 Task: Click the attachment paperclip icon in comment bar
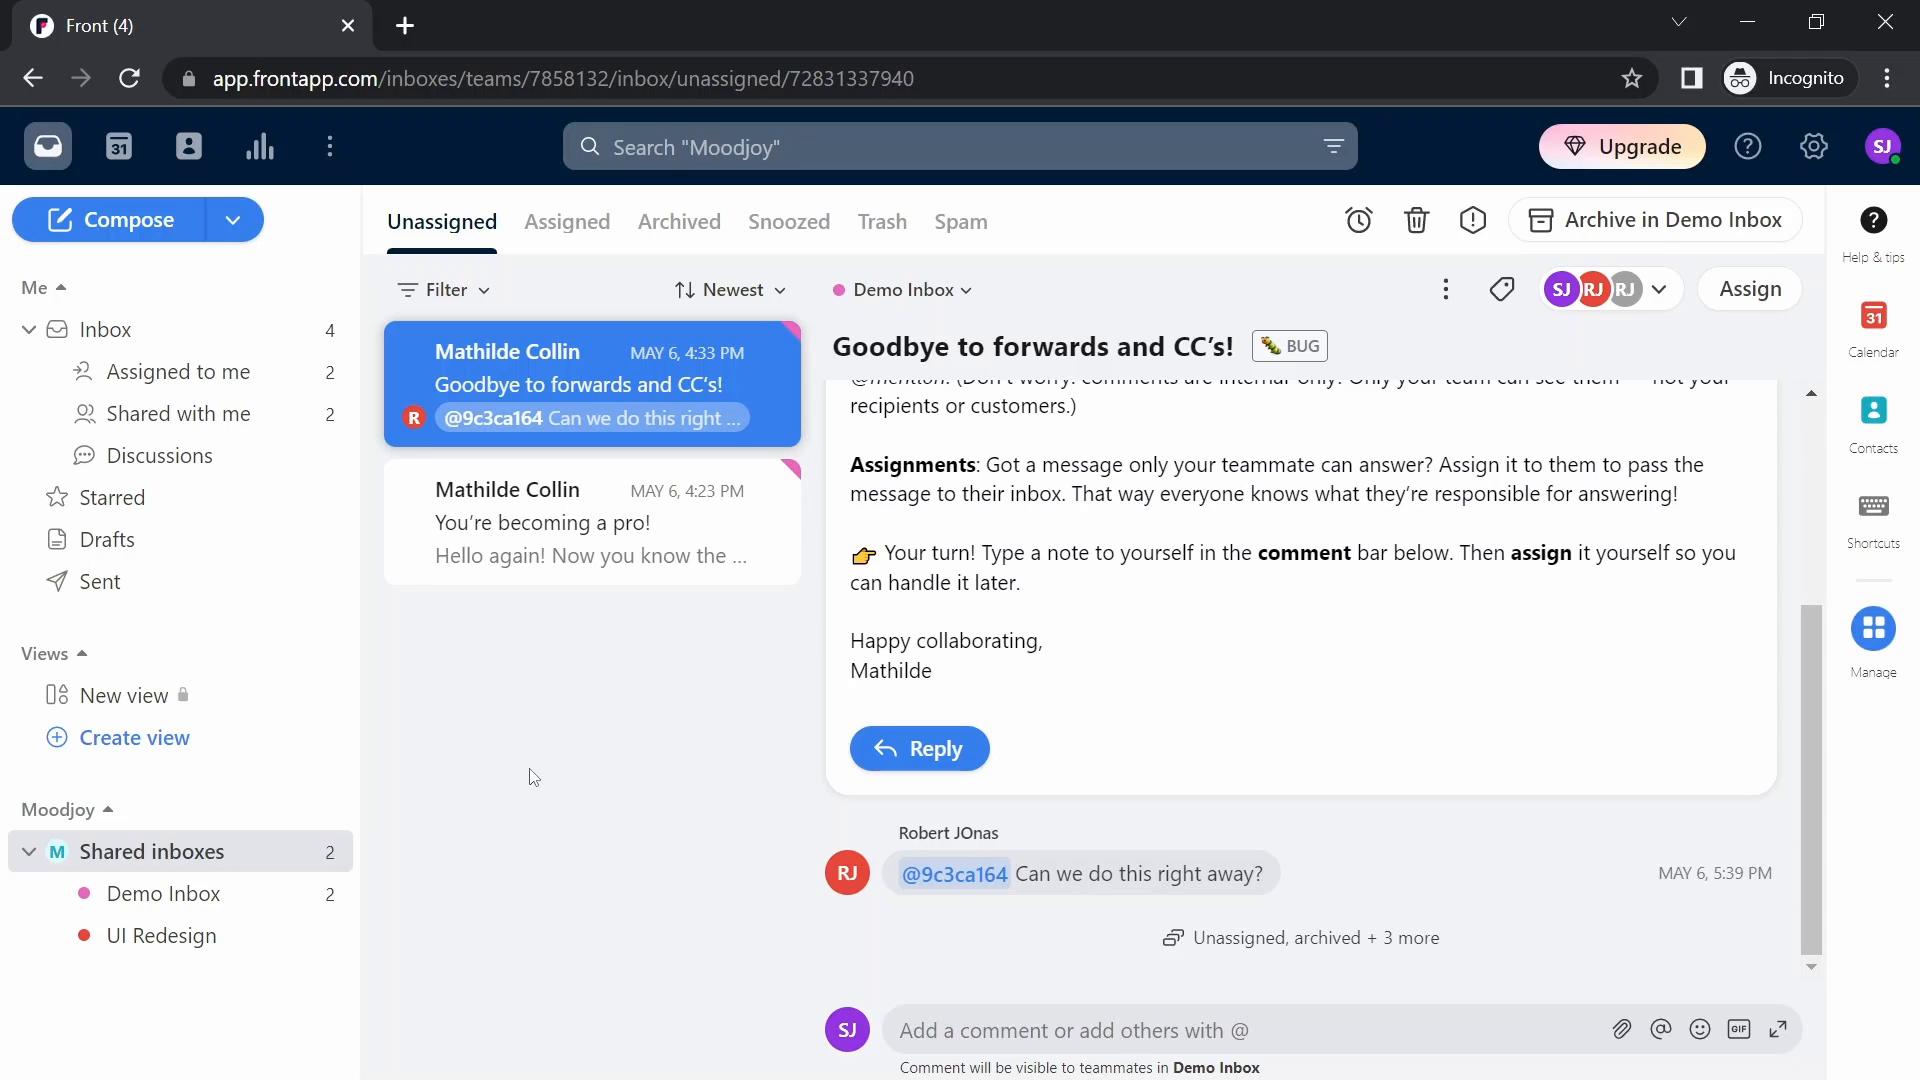click(x=1621, y=1030)
